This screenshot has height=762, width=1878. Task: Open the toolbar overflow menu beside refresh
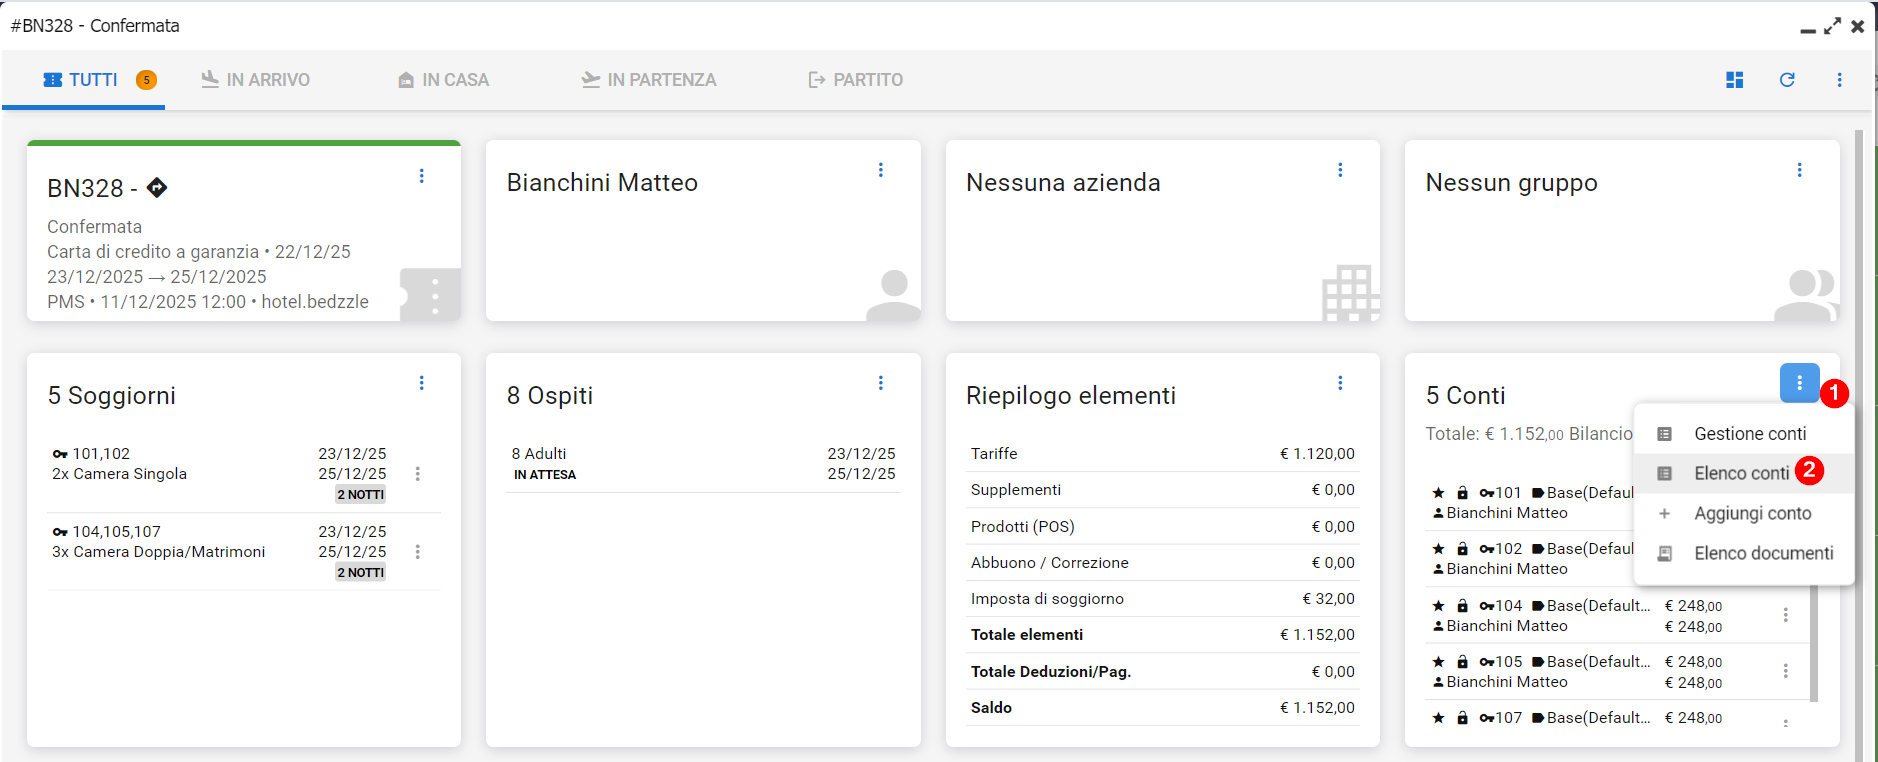tap(1839, 80)
